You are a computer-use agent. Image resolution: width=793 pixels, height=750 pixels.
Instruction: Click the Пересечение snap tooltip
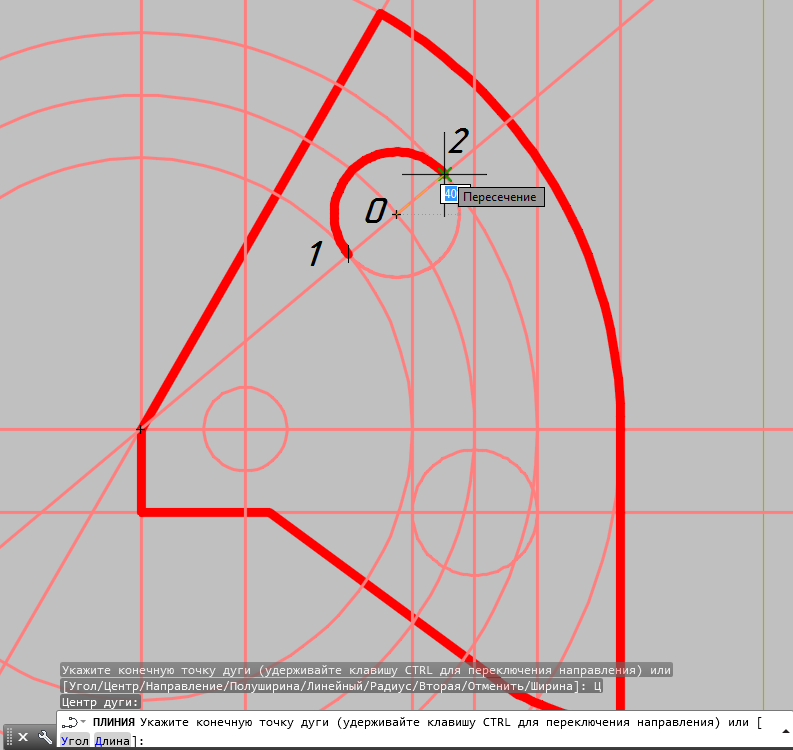[501, 197]
